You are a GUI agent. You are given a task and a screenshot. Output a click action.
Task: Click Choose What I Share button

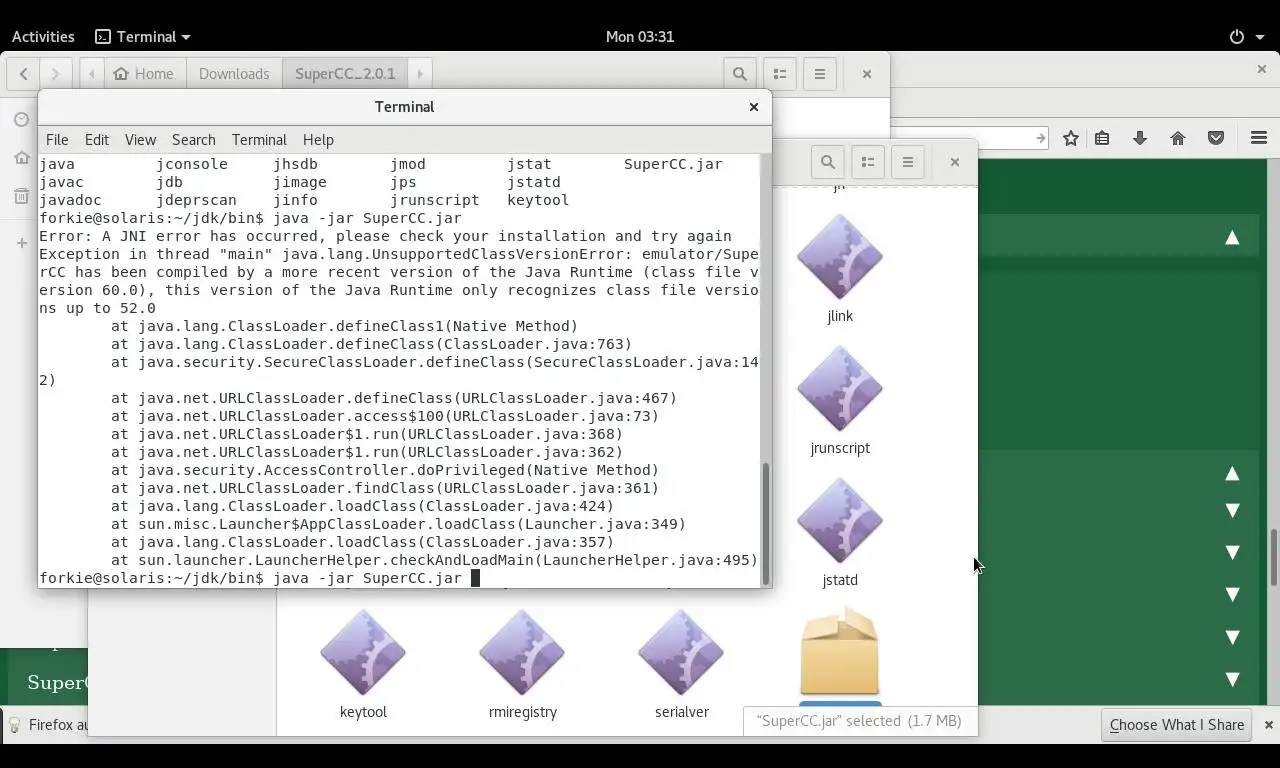click(1177, 725)
